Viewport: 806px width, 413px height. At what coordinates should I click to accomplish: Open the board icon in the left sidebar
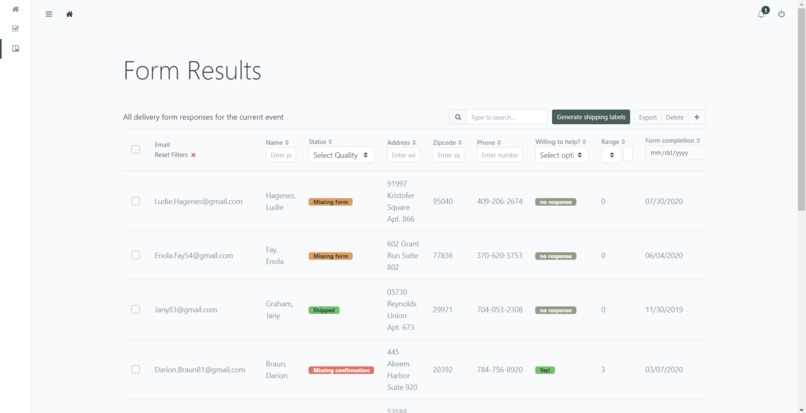[15, 49]
